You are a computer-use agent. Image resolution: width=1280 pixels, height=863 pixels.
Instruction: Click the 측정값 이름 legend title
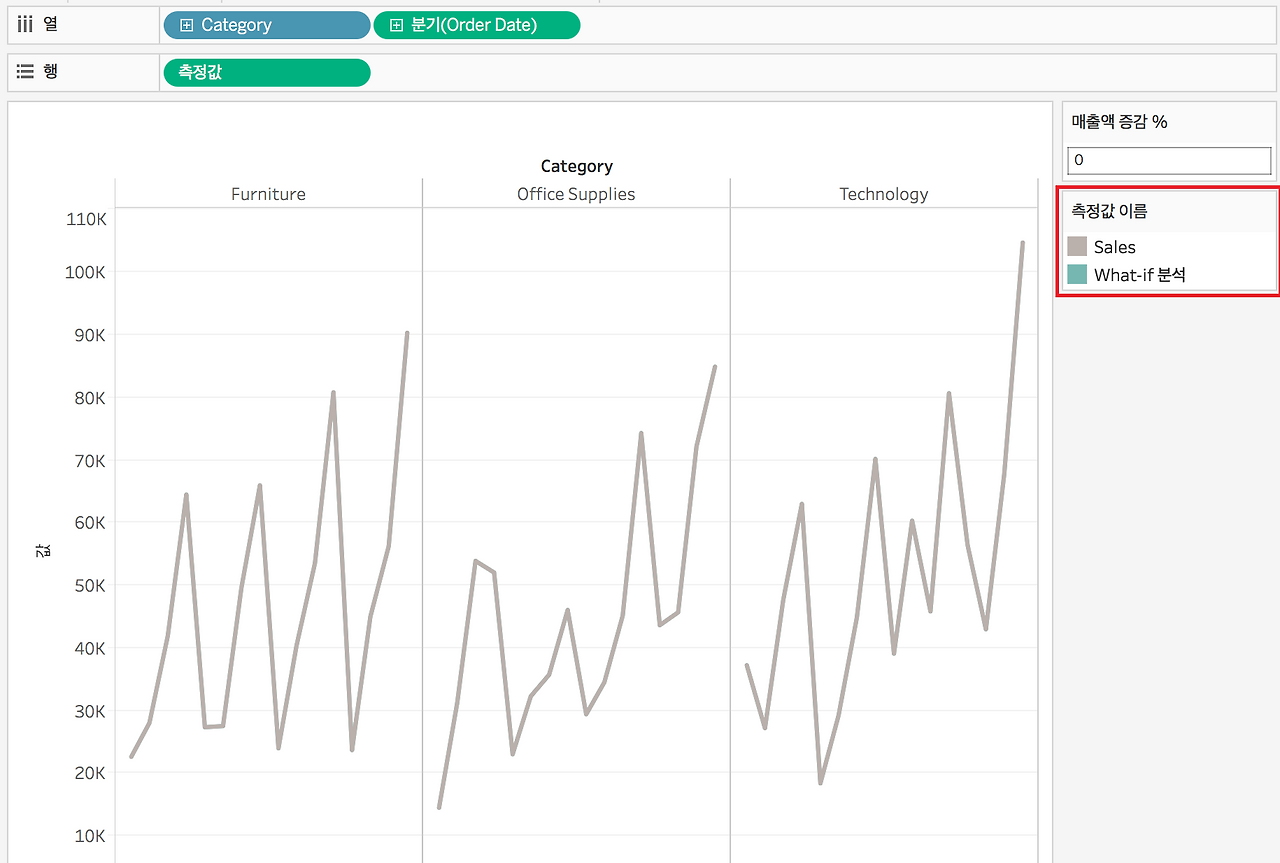coord(1109,211)
